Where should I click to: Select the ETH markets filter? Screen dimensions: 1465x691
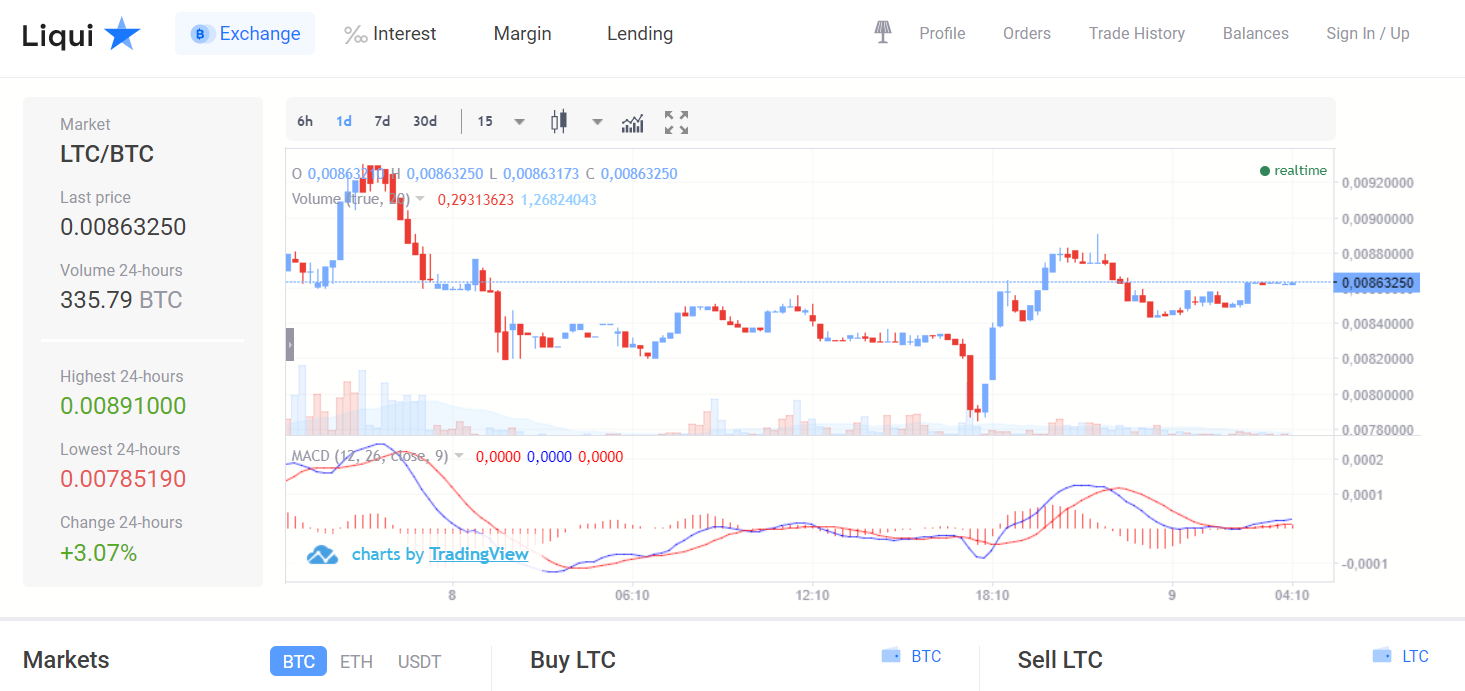[356, 662]
